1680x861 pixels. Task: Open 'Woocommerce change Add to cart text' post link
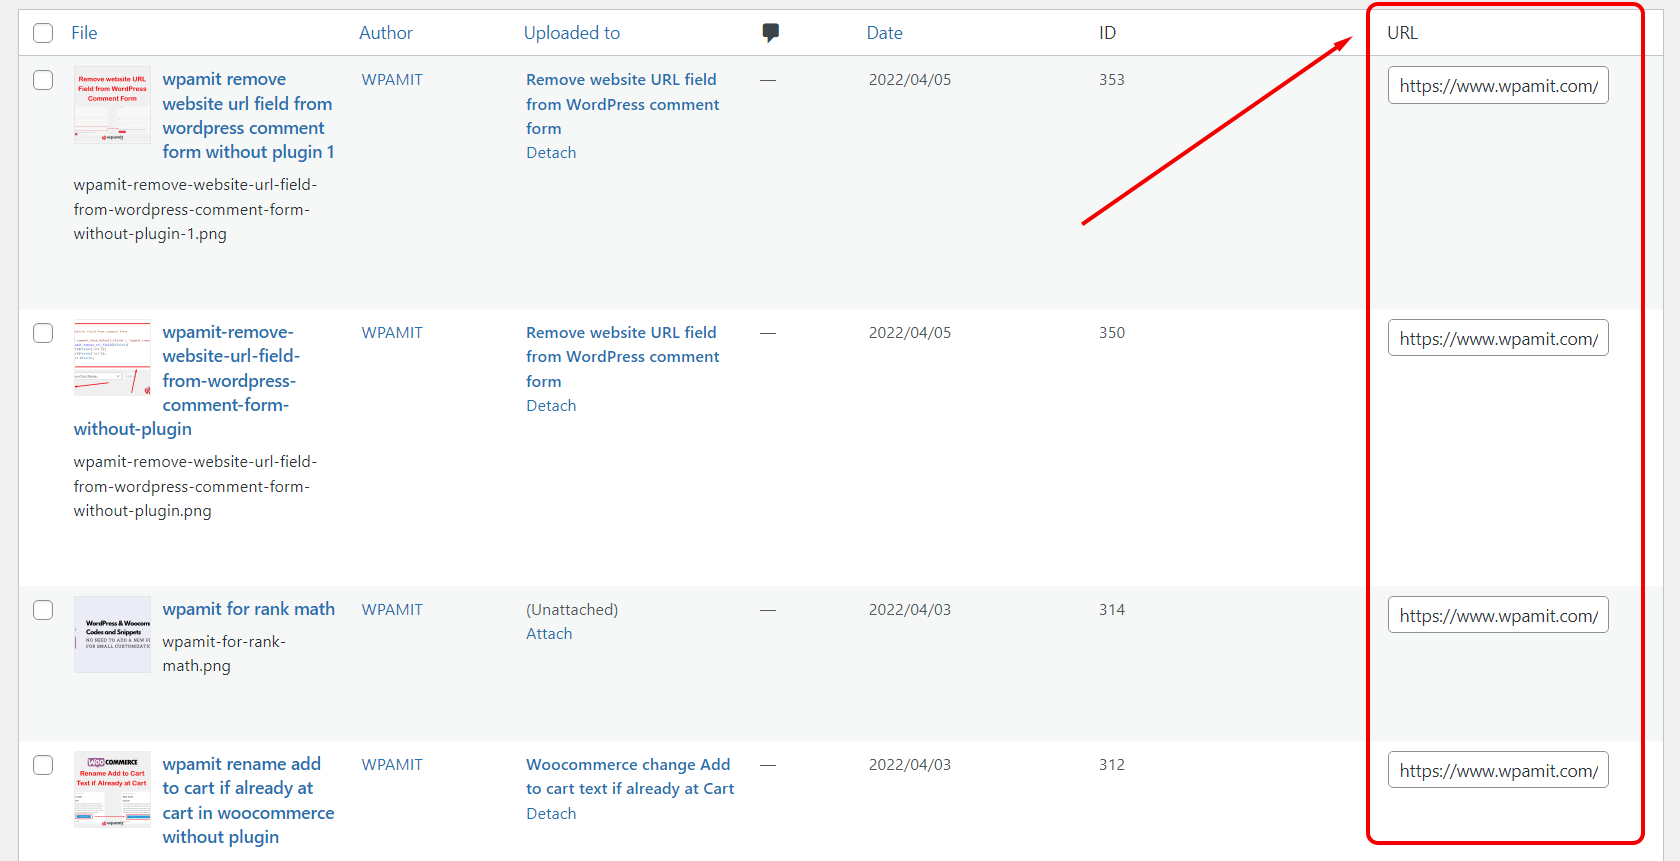point(630,777)
